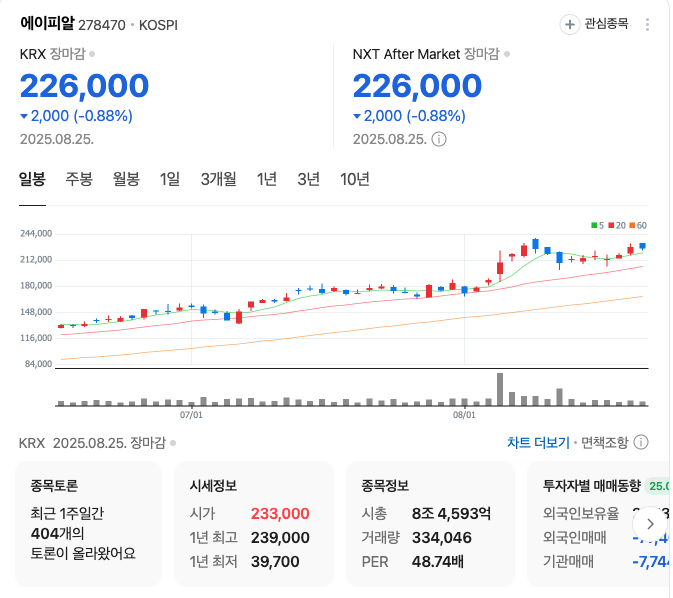Click the stock name 에이피알
The height and width of the screenshot is (598, 673).
click(x=47, y=23)
